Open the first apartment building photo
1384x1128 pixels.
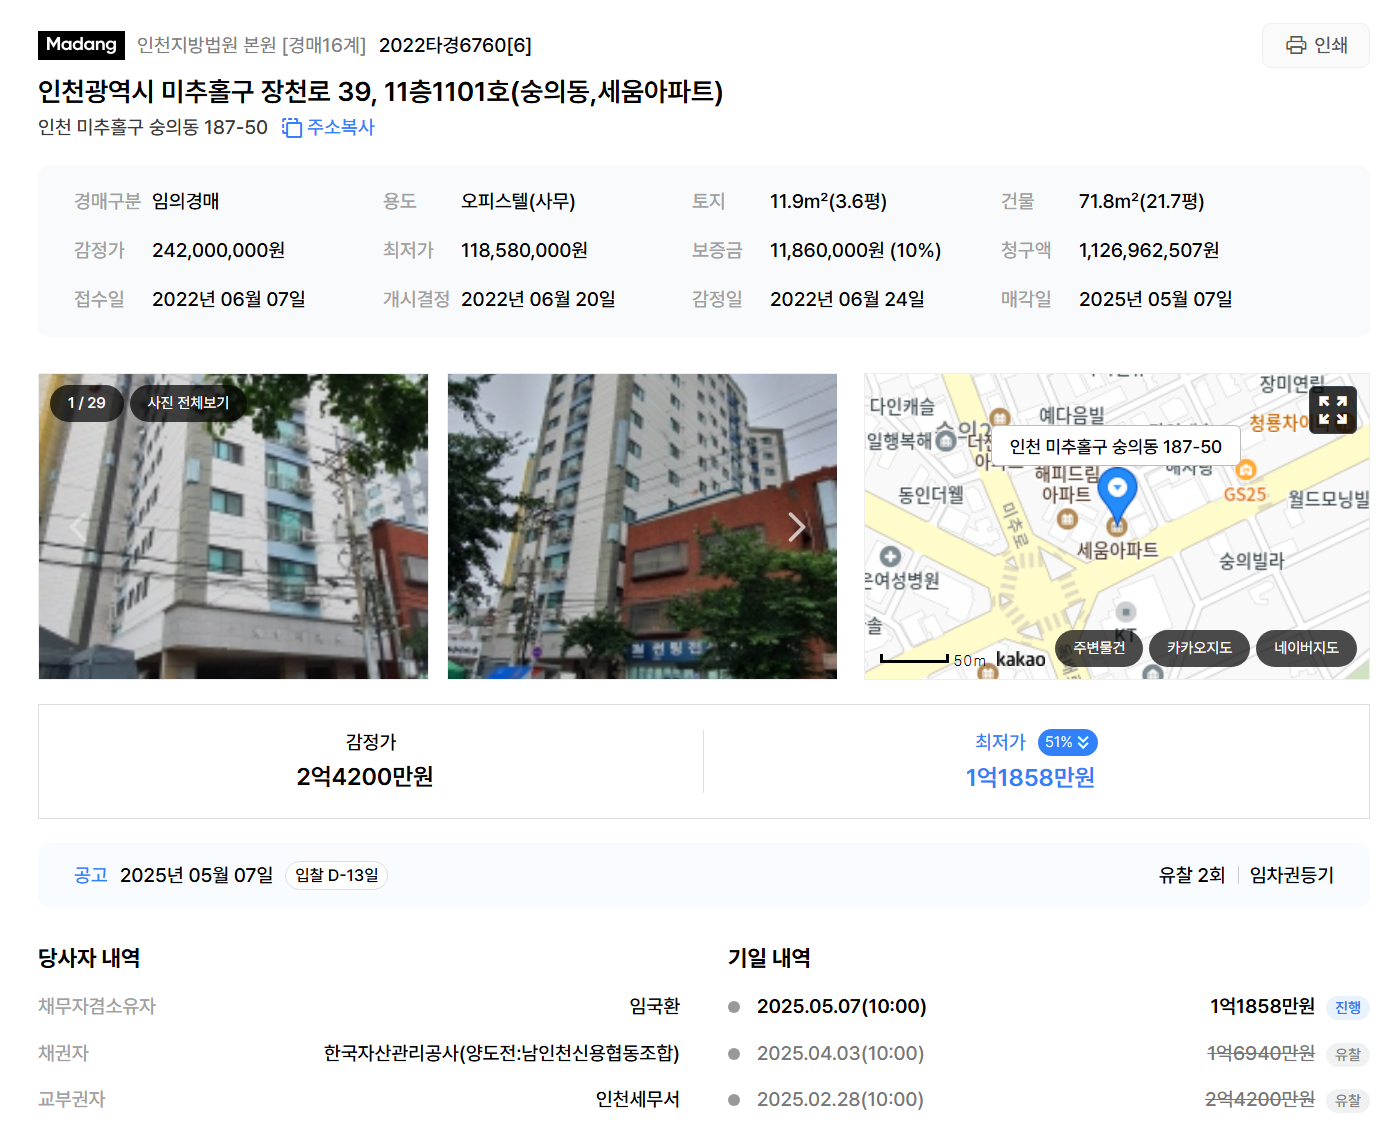(x=233, y=526)
